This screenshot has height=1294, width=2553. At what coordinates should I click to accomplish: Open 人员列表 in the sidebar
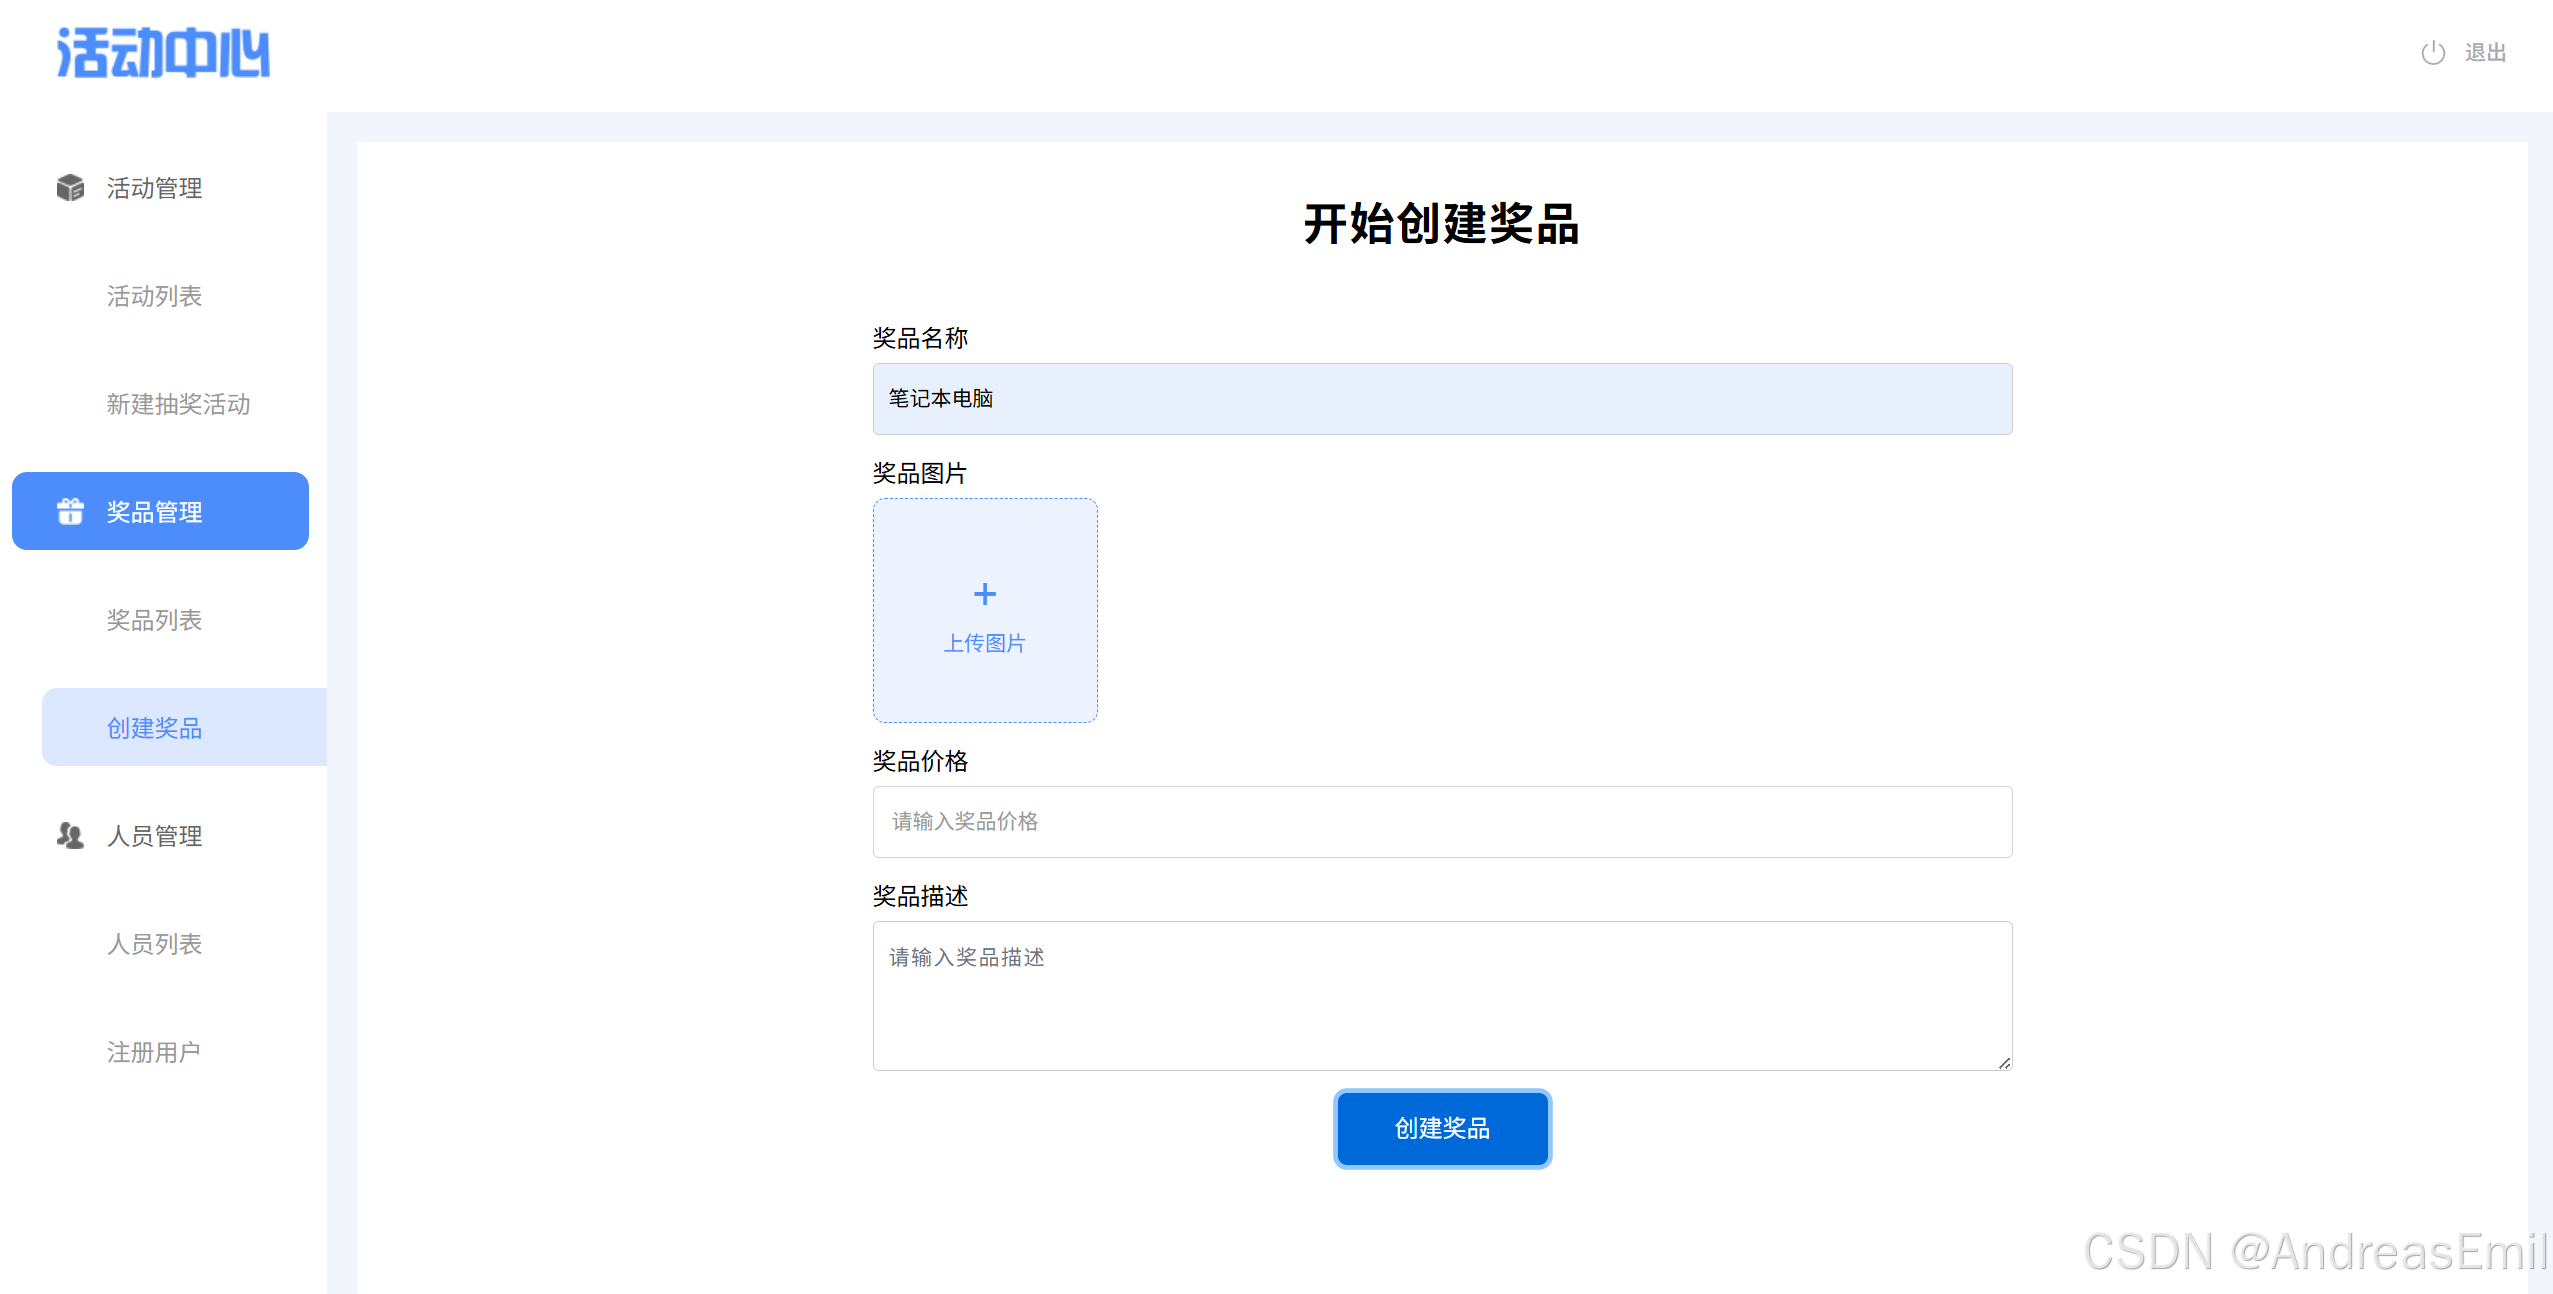(x=155, y=944)
